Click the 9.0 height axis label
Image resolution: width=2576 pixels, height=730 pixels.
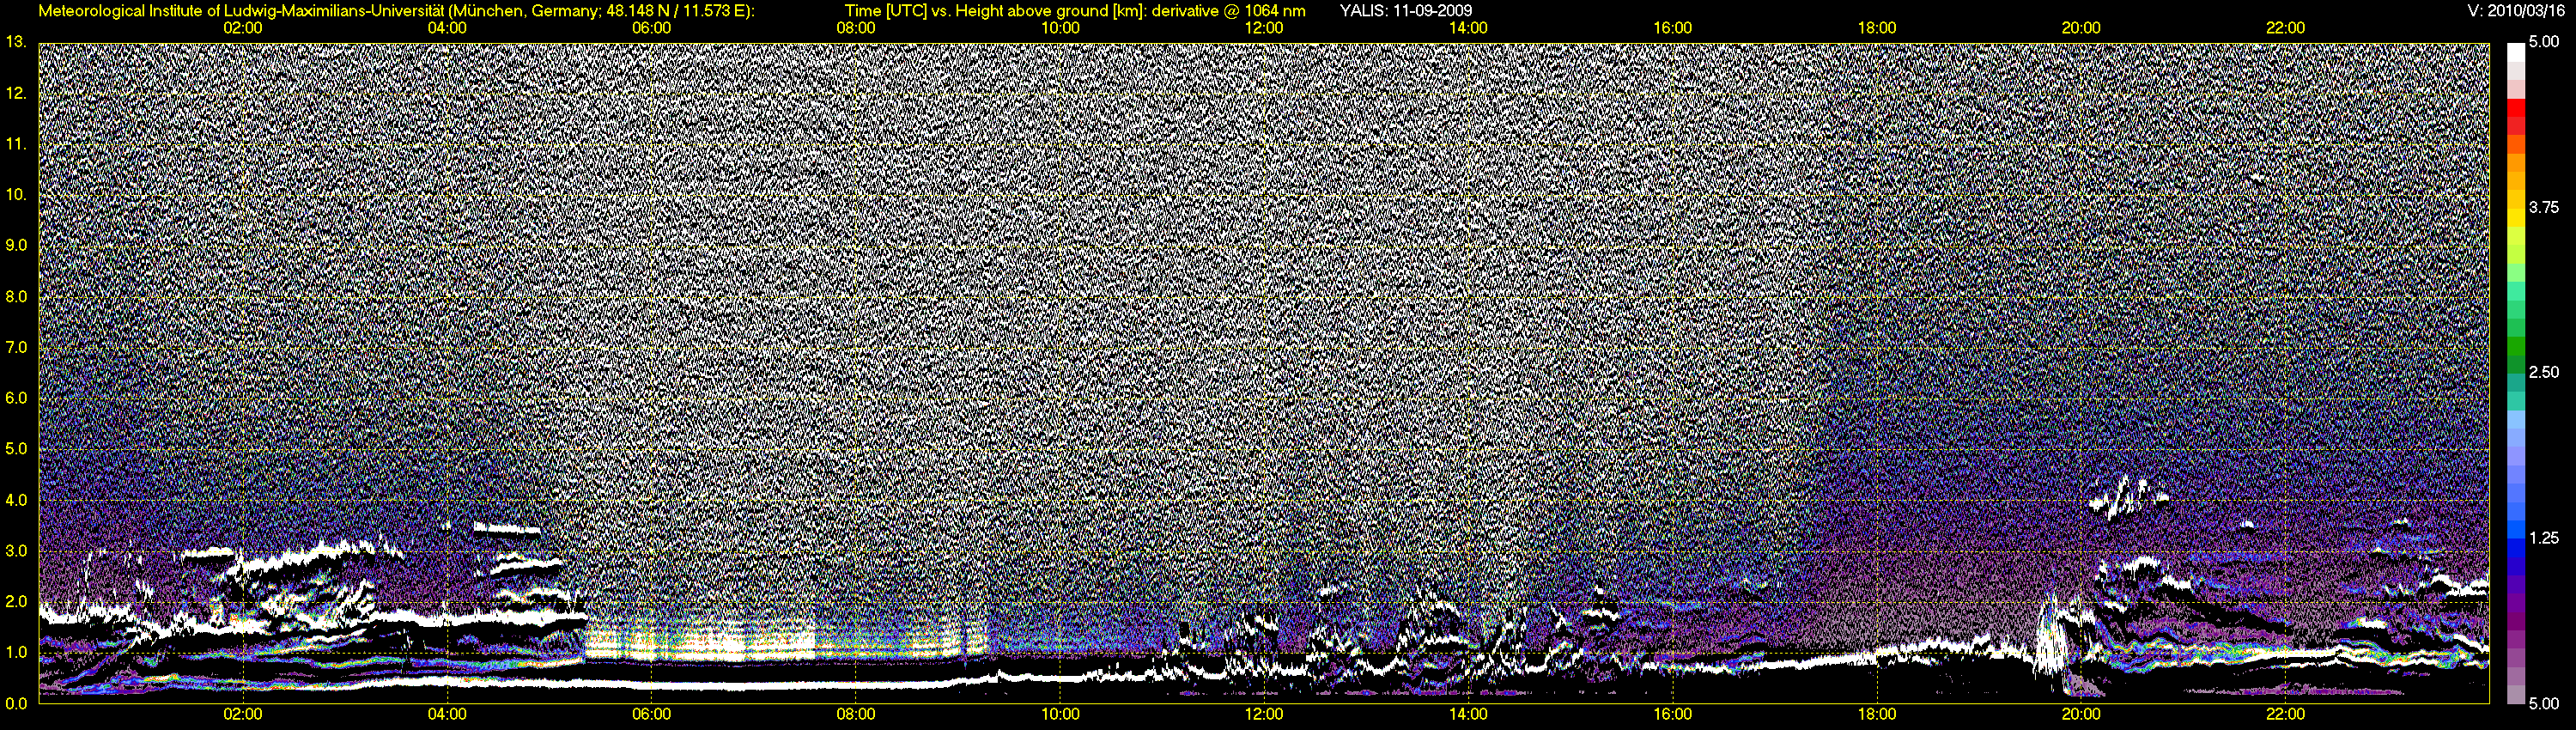[x=16, y=245]
